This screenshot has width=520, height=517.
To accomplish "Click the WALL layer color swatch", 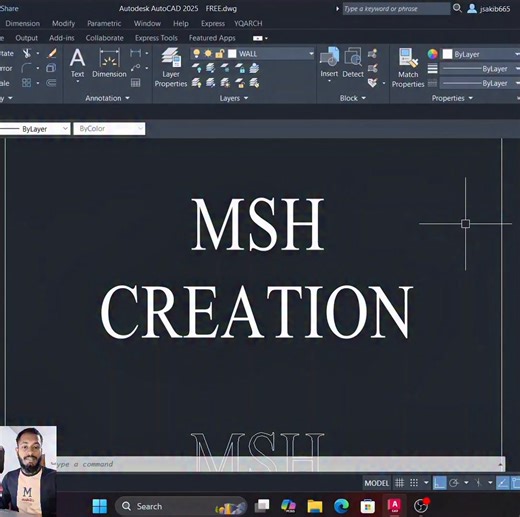I will tap(232, 53).
